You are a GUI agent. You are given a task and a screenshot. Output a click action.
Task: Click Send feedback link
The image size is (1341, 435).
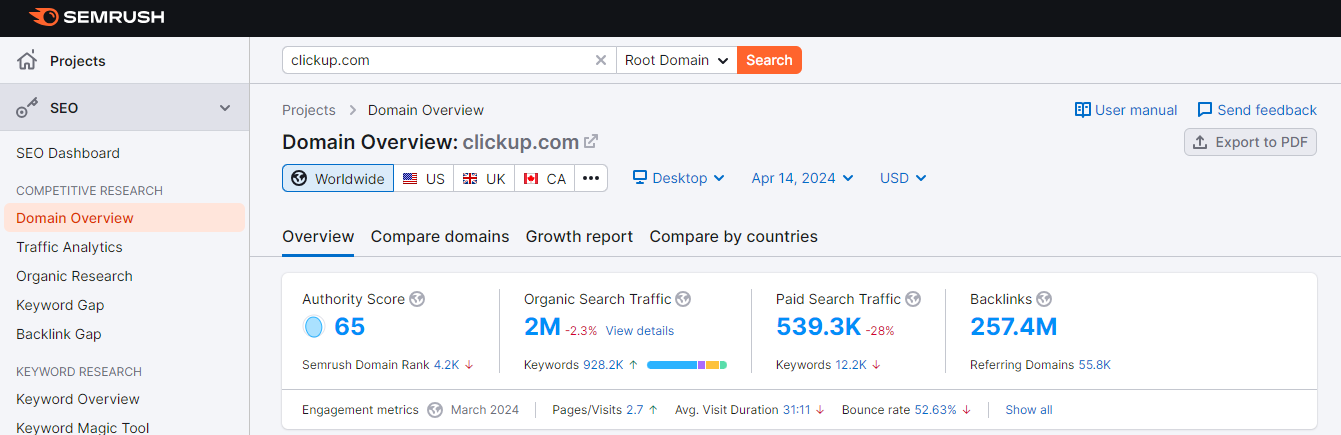1257,110
